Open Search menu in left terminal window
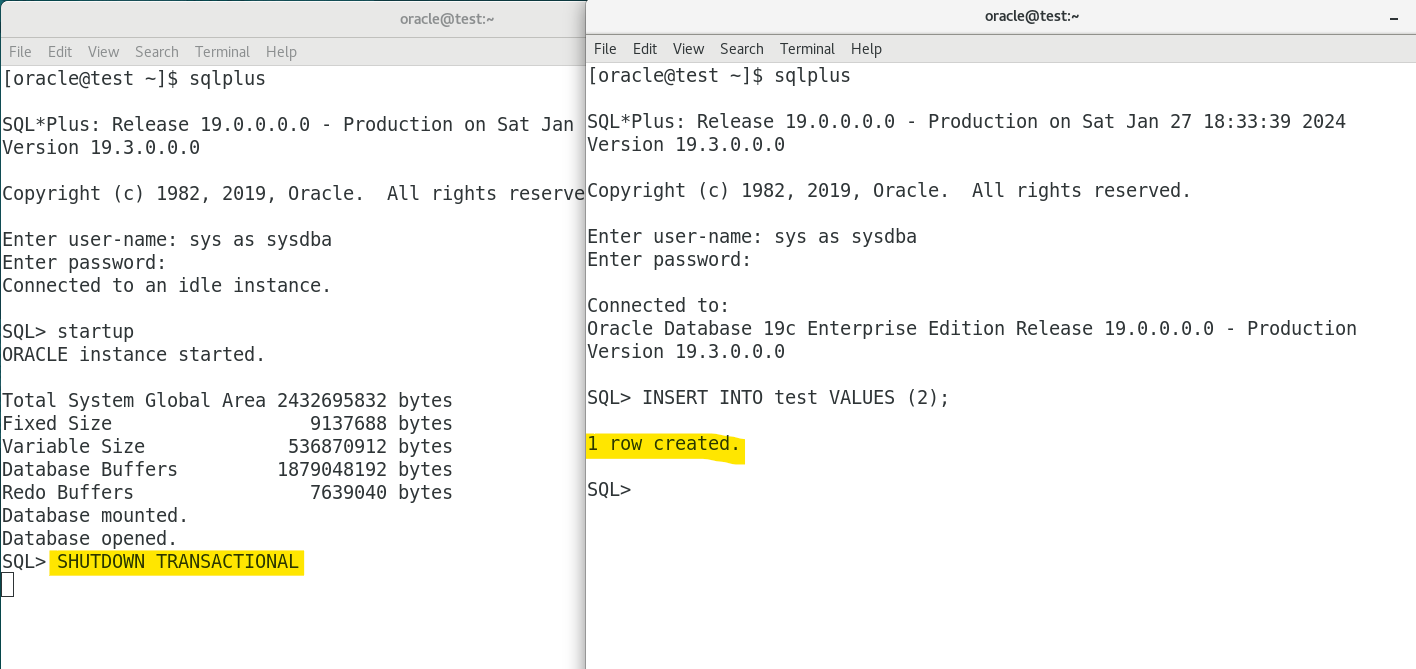Viewport: 1416px width, 669px height. [157, 52]
